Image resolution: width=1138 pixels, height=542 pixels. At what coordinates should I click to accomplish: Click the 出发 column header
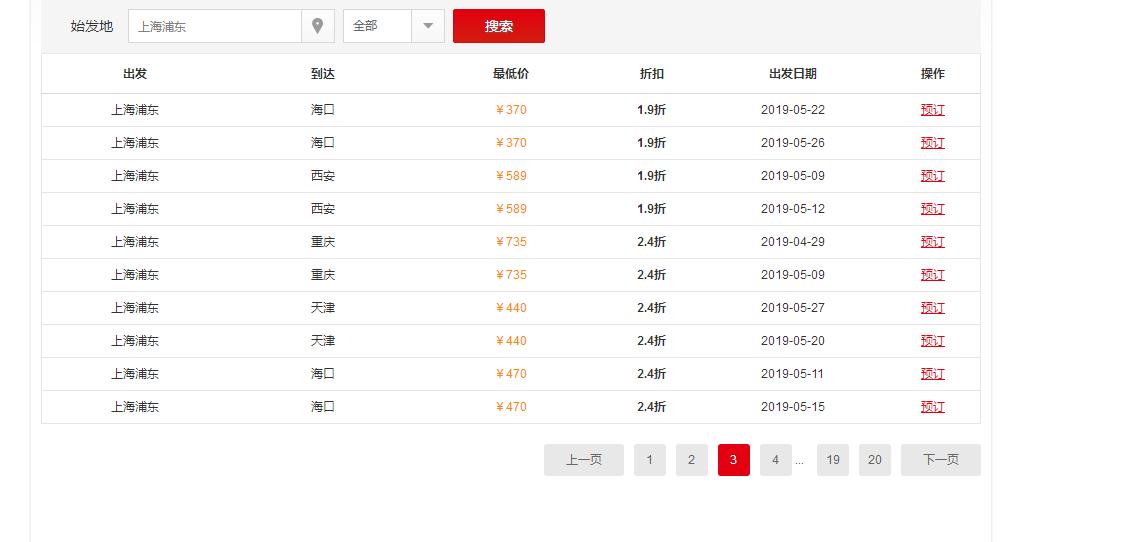click(x=135, y=74)
